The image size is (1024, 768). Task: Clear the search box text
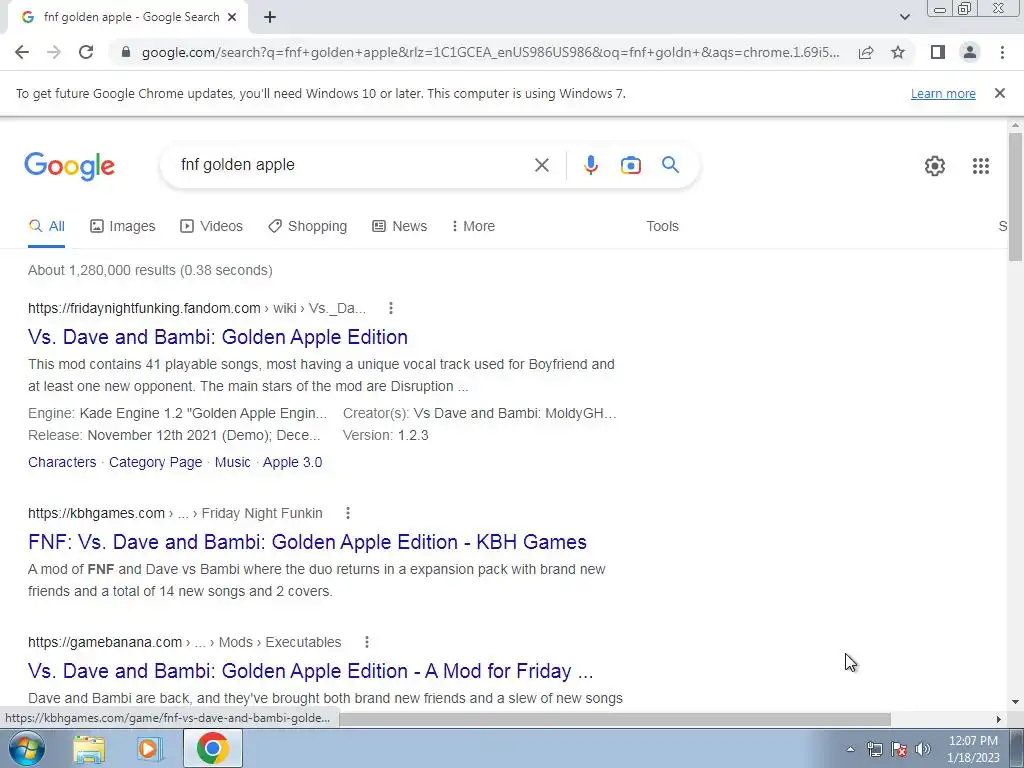pyautogui.click(x=541, y=165)
